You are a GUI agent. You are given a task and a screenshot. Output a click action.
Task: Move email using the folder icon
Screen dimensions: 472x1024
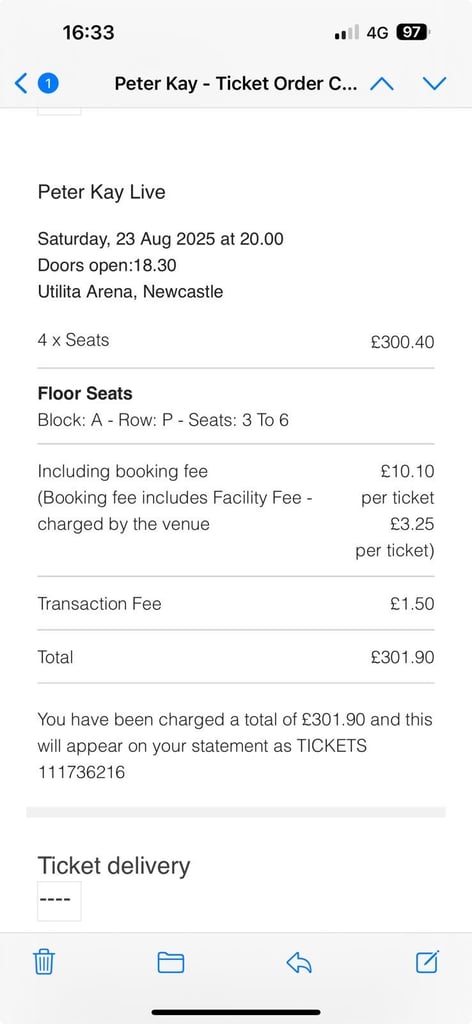tap(171, 963)
